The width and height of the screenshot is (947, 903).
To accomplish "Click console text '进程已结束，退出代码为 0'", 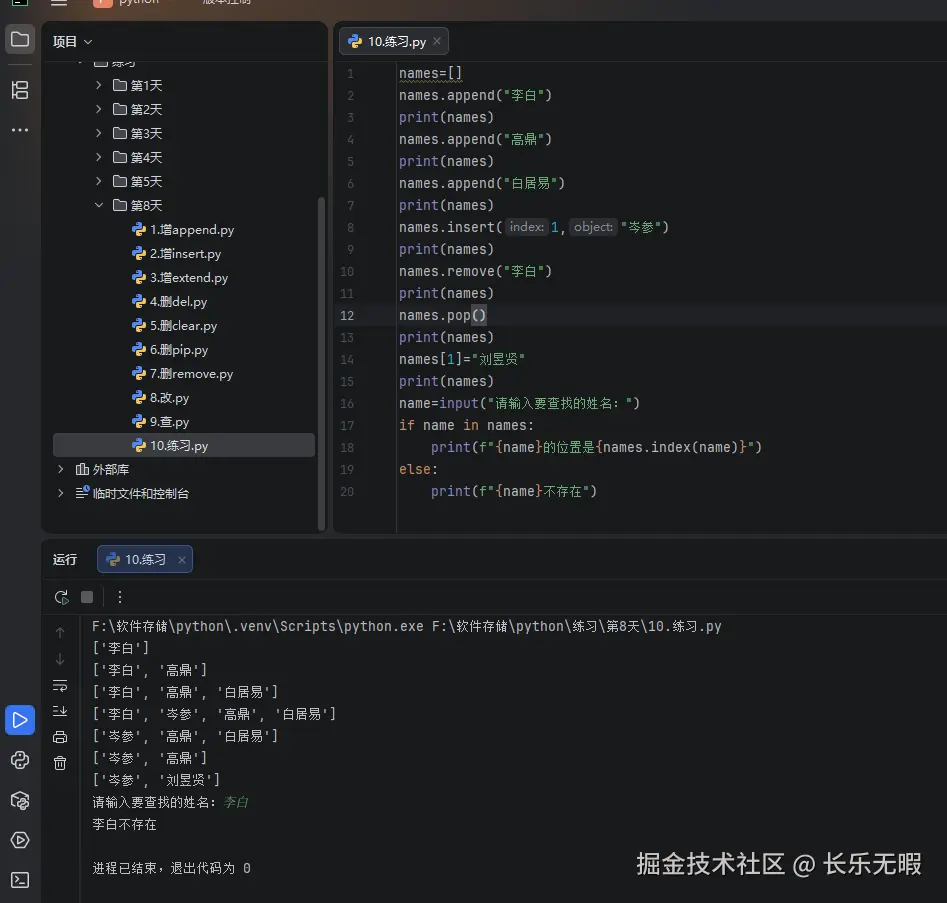I will (172, 868).
